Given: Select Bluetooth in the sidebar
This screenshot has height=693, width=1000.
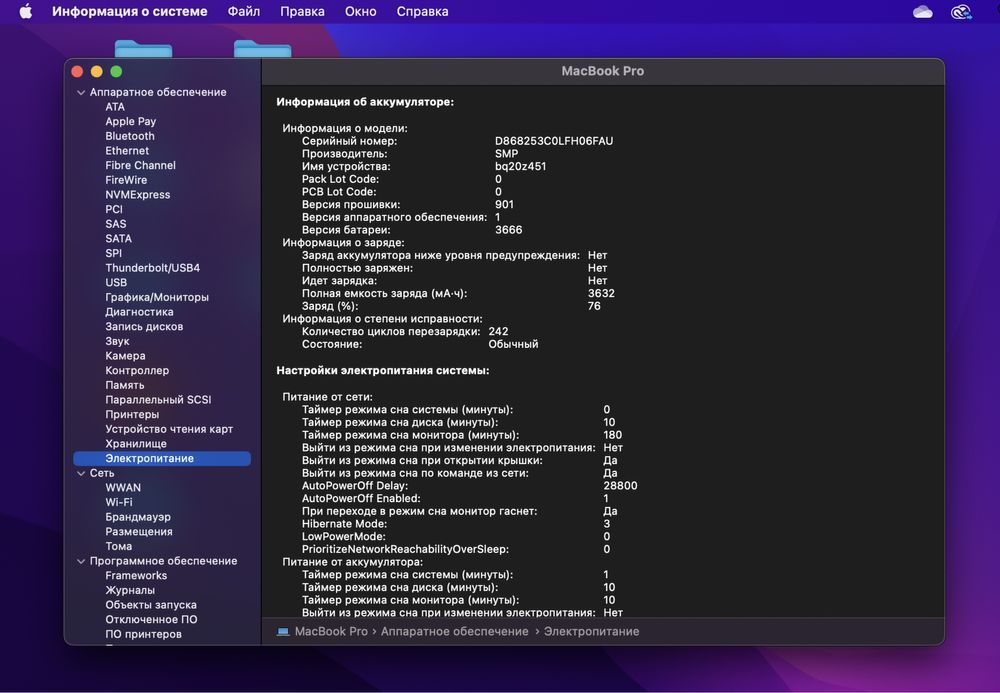Looking at the screenshot, I should tap(130, 136).
